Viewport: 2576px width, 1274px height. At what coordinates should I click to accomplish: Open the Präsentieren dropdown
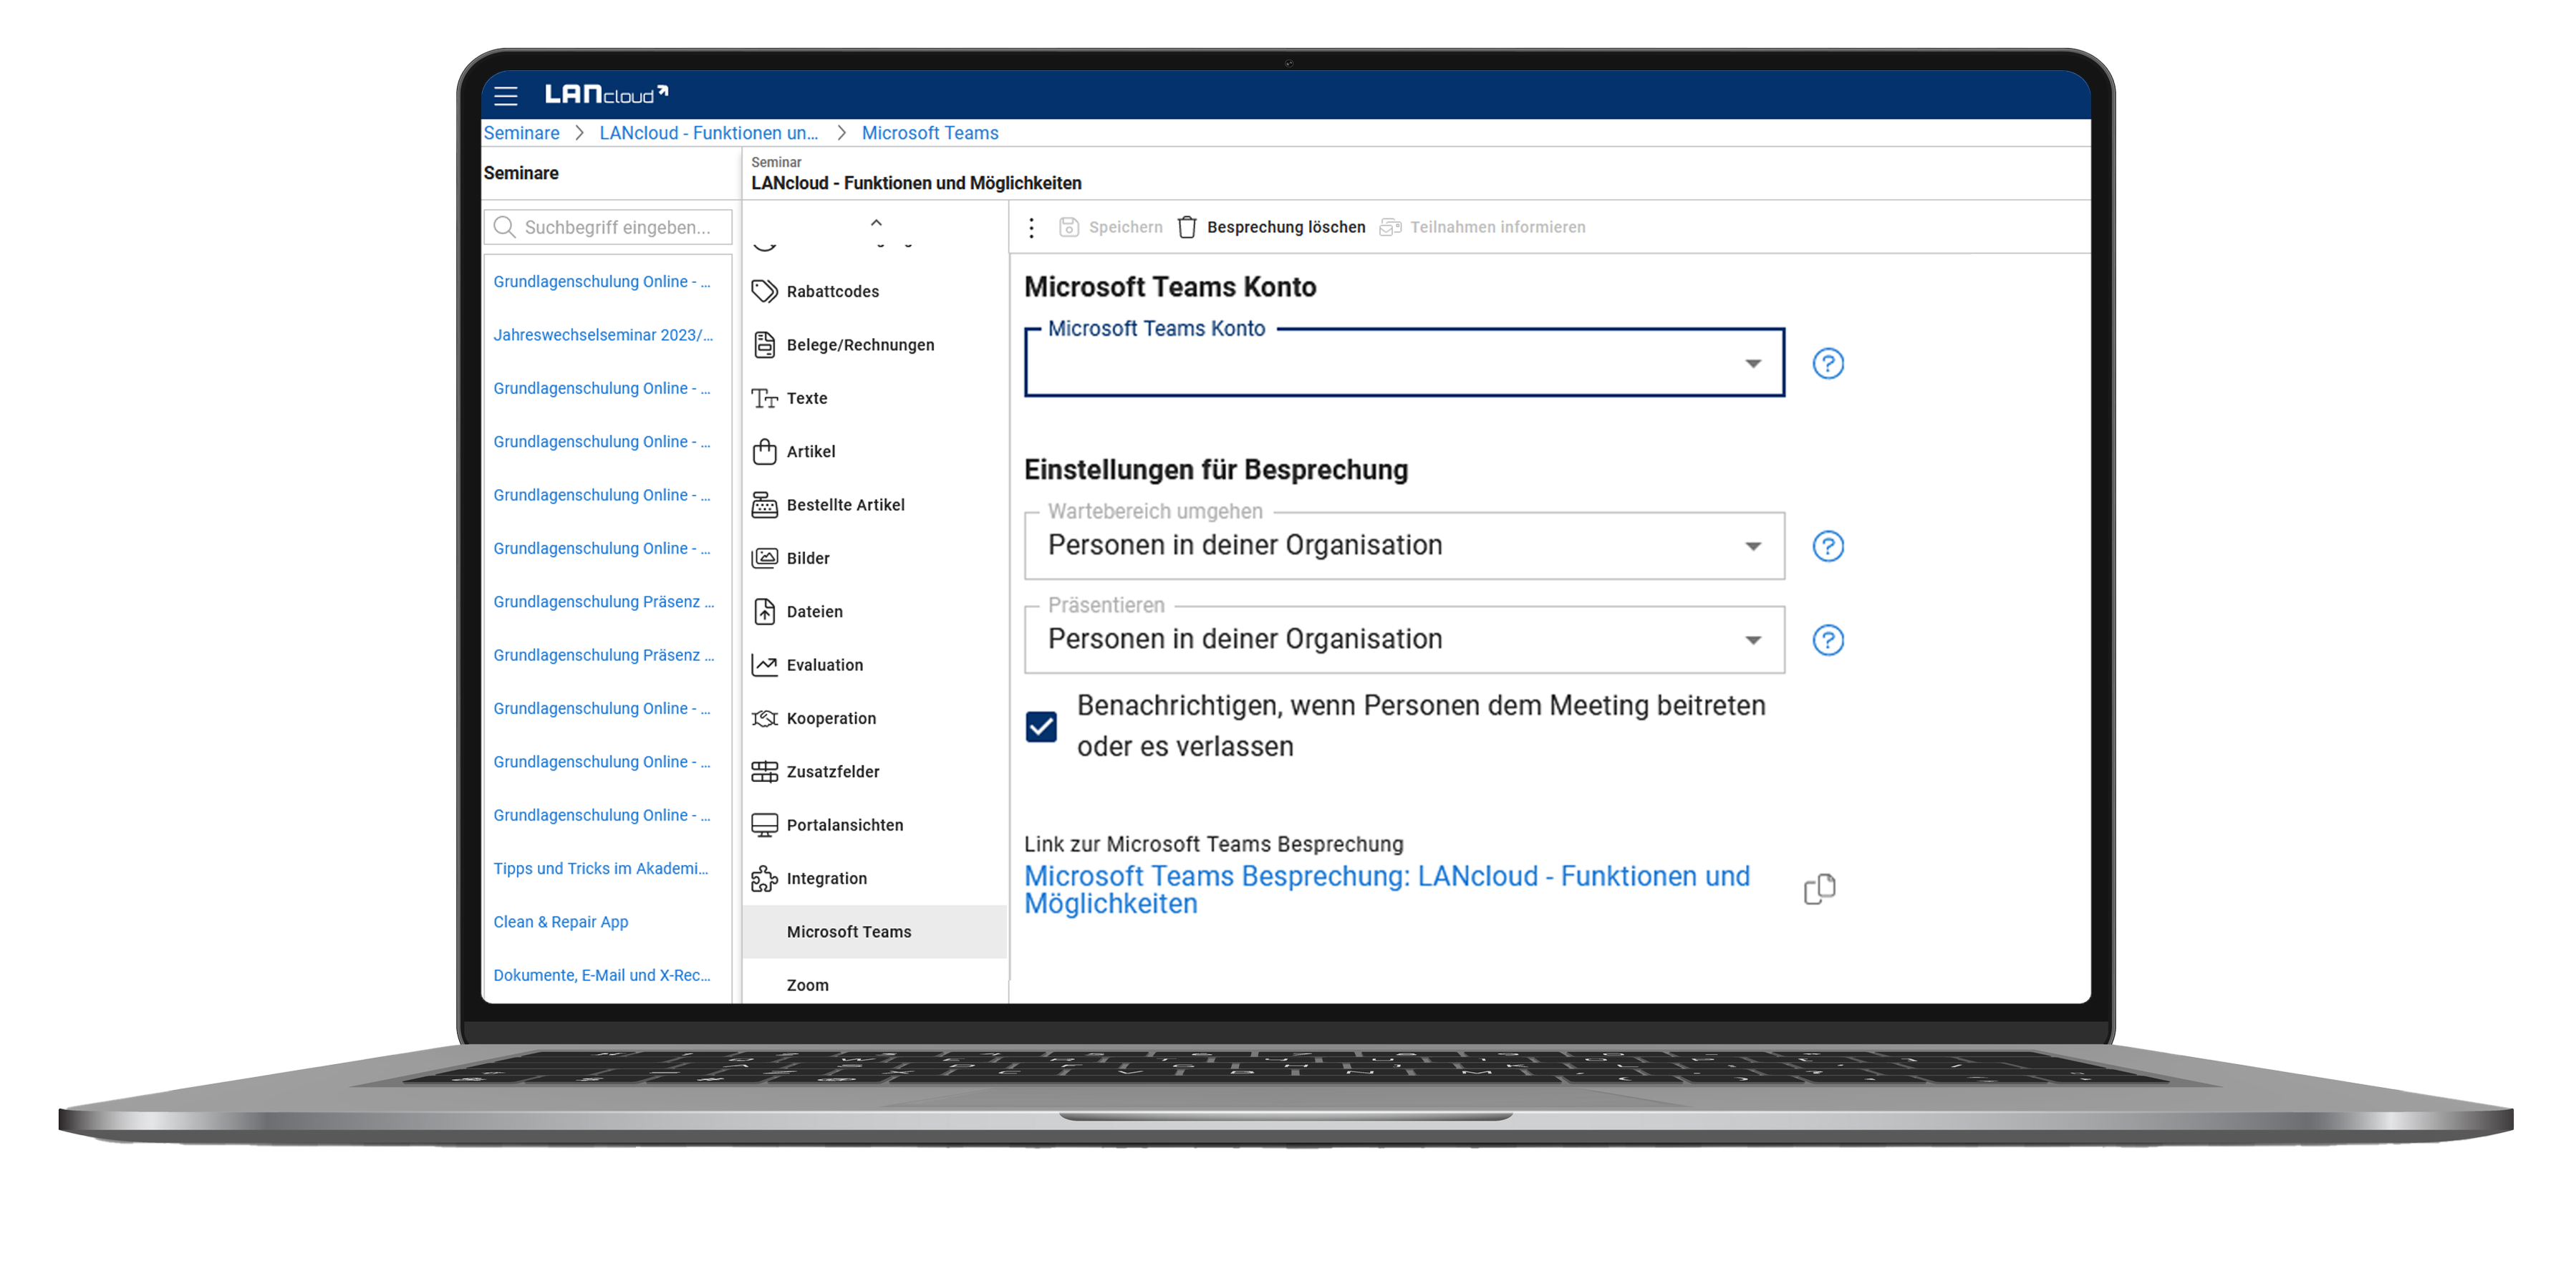coord(1403,640)
